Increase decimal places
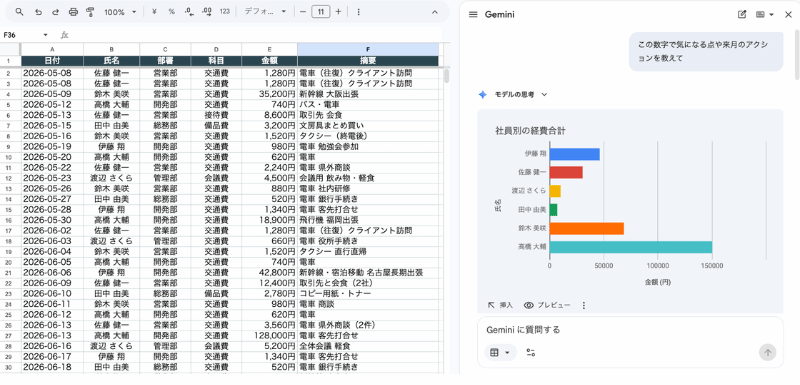 tap(207, 12)
